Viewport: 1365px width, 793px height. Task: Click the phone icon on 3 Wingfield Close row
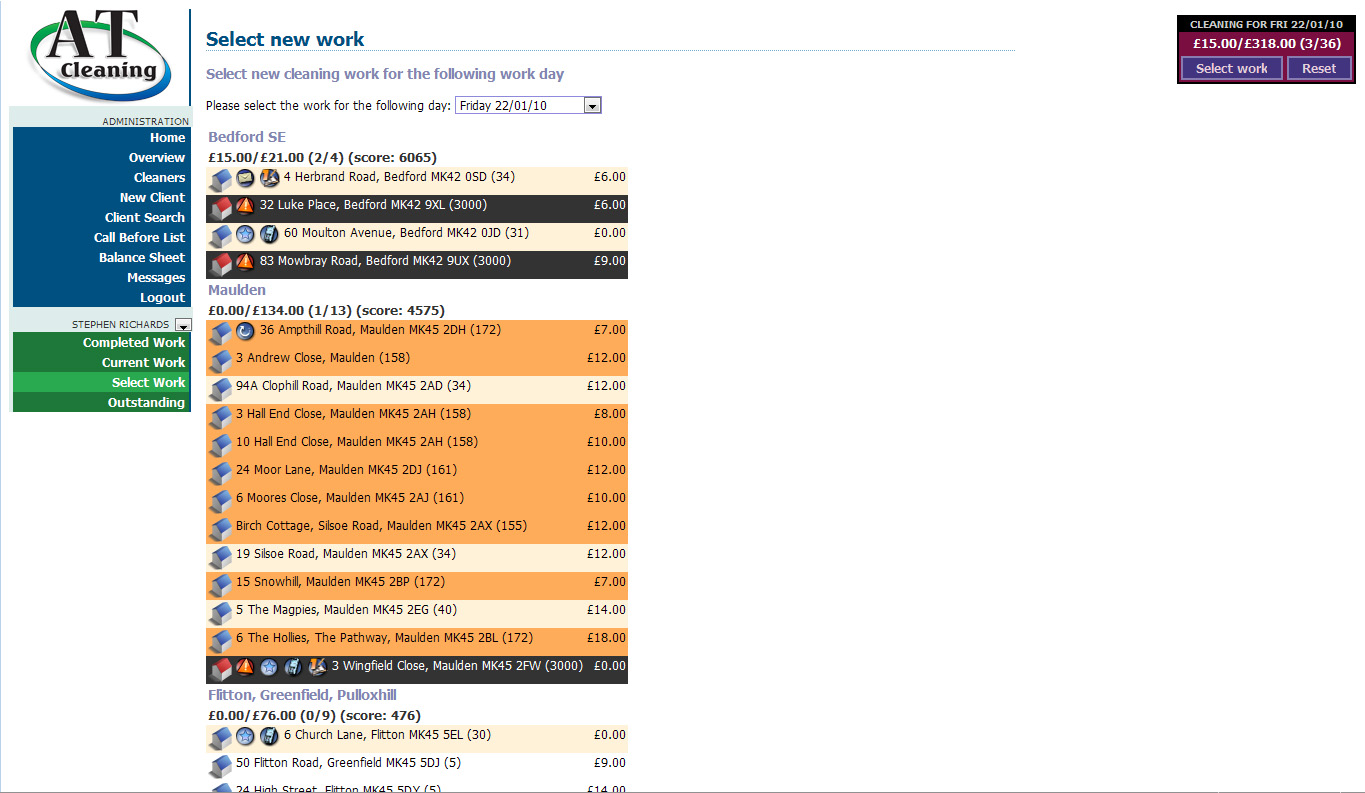[293, 667]
